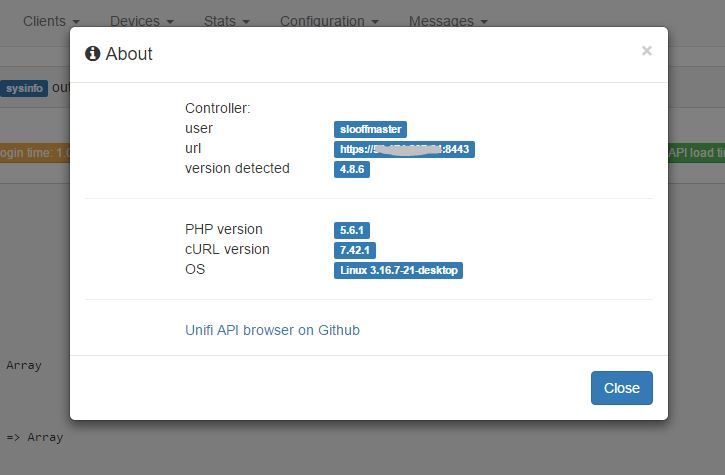Click the sloofmaster user badge
The height and width of the screenshot is (475, 725).
click(370, 129)
